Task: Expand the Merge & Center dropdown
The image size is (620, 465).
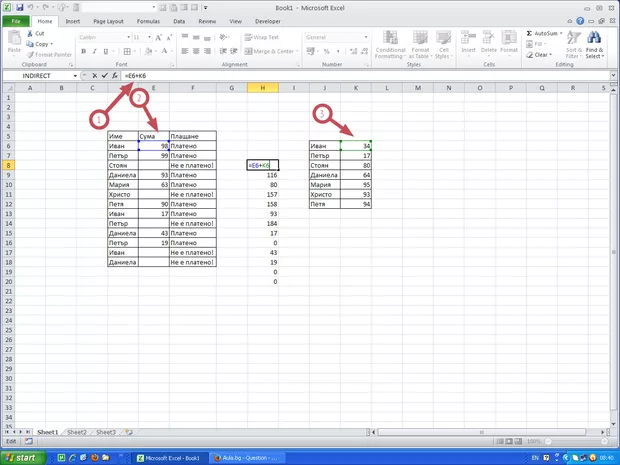Action: [x=297, y=51]
